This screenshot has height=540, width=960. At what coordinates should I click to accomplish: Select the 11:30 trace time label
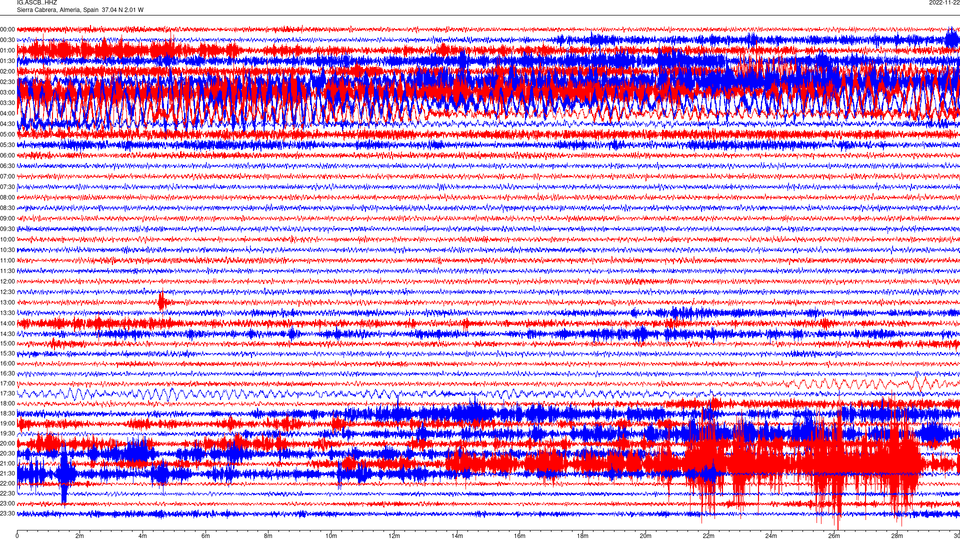pos(7,271)
